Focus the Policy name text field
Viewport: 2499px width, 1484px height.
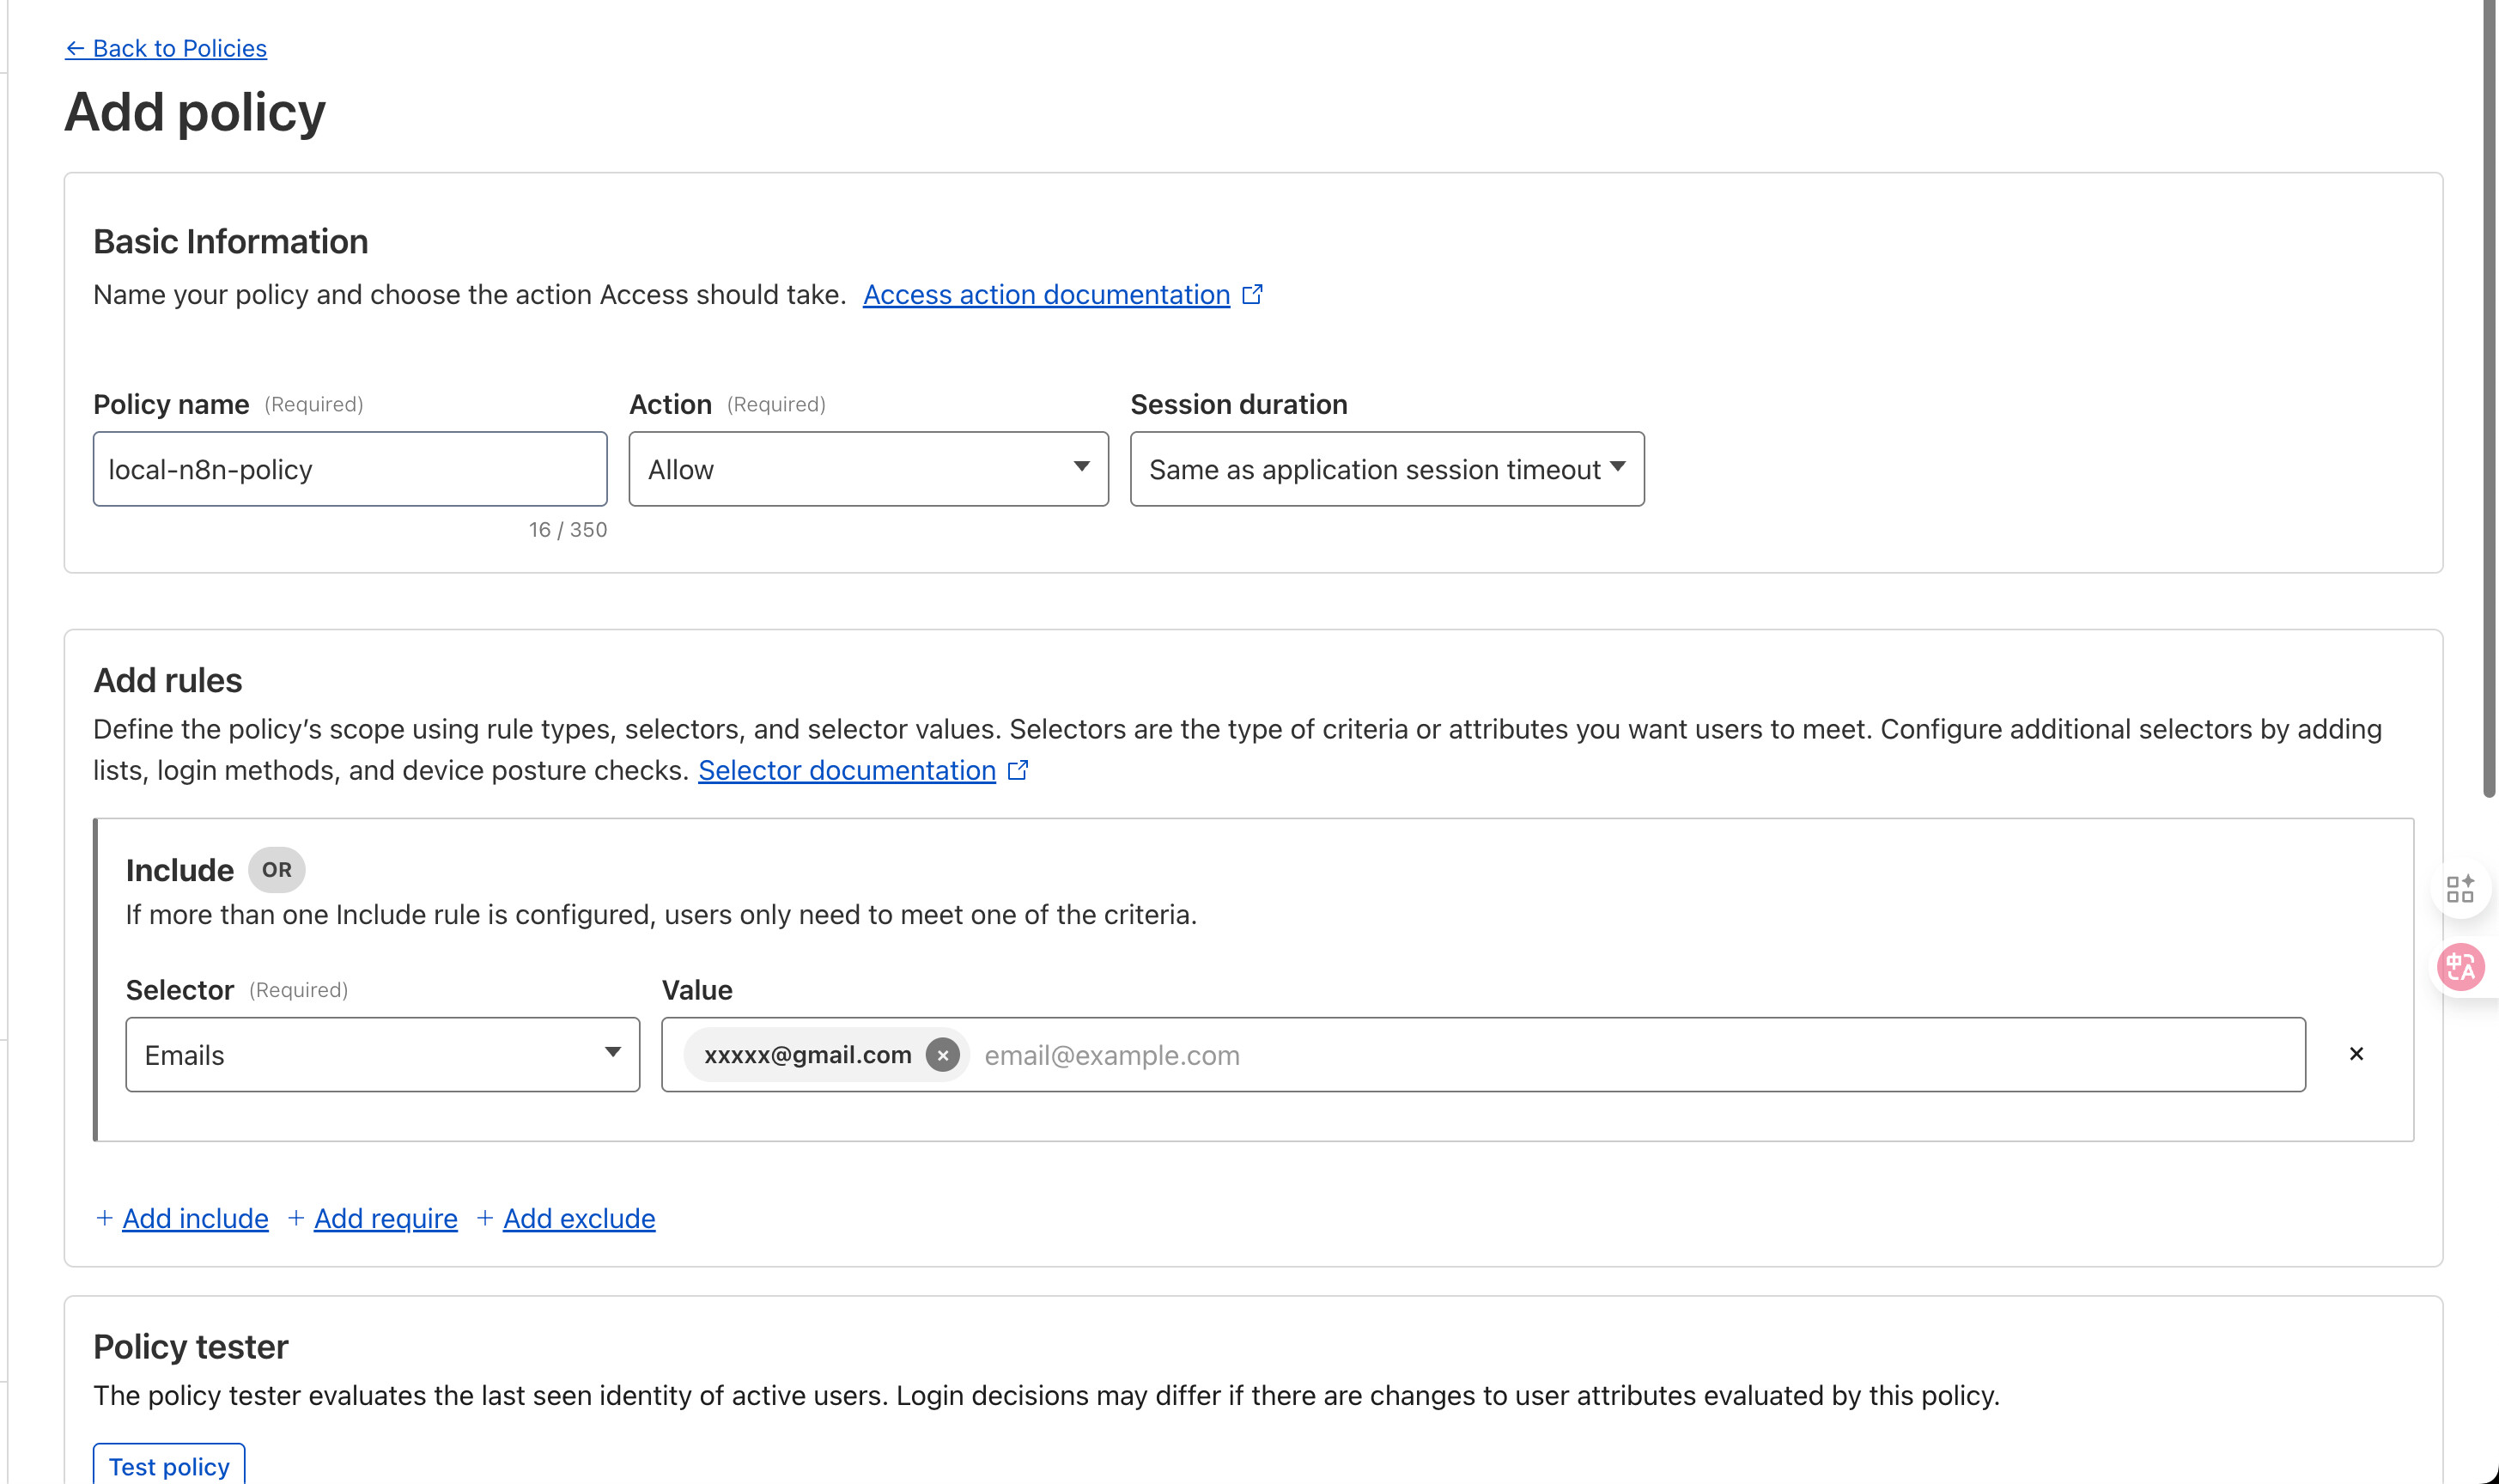[350, 469]
